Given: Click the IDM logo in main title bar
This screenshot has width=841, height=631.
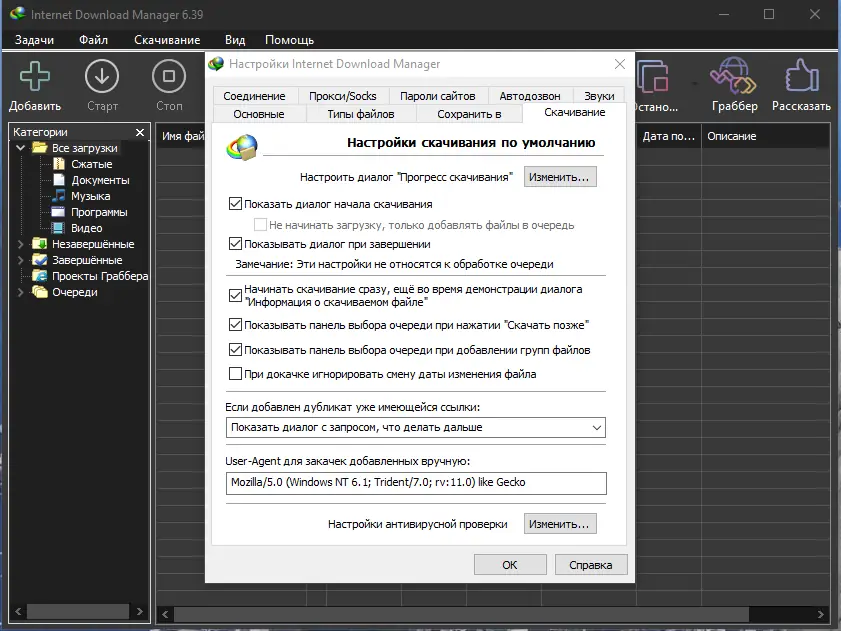Looking at the screenshot, I should point(17,13).
